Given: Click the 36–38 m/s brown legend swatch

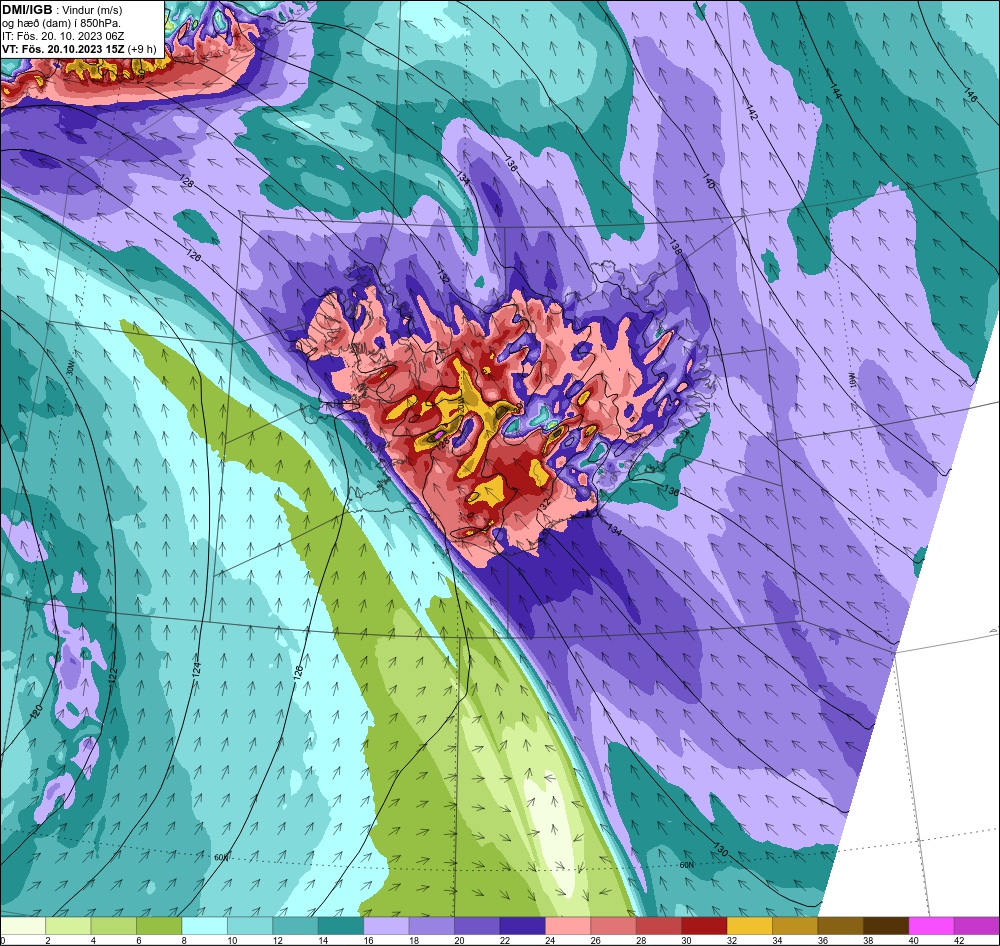Looking at the screenshot, I should point(841,926).
